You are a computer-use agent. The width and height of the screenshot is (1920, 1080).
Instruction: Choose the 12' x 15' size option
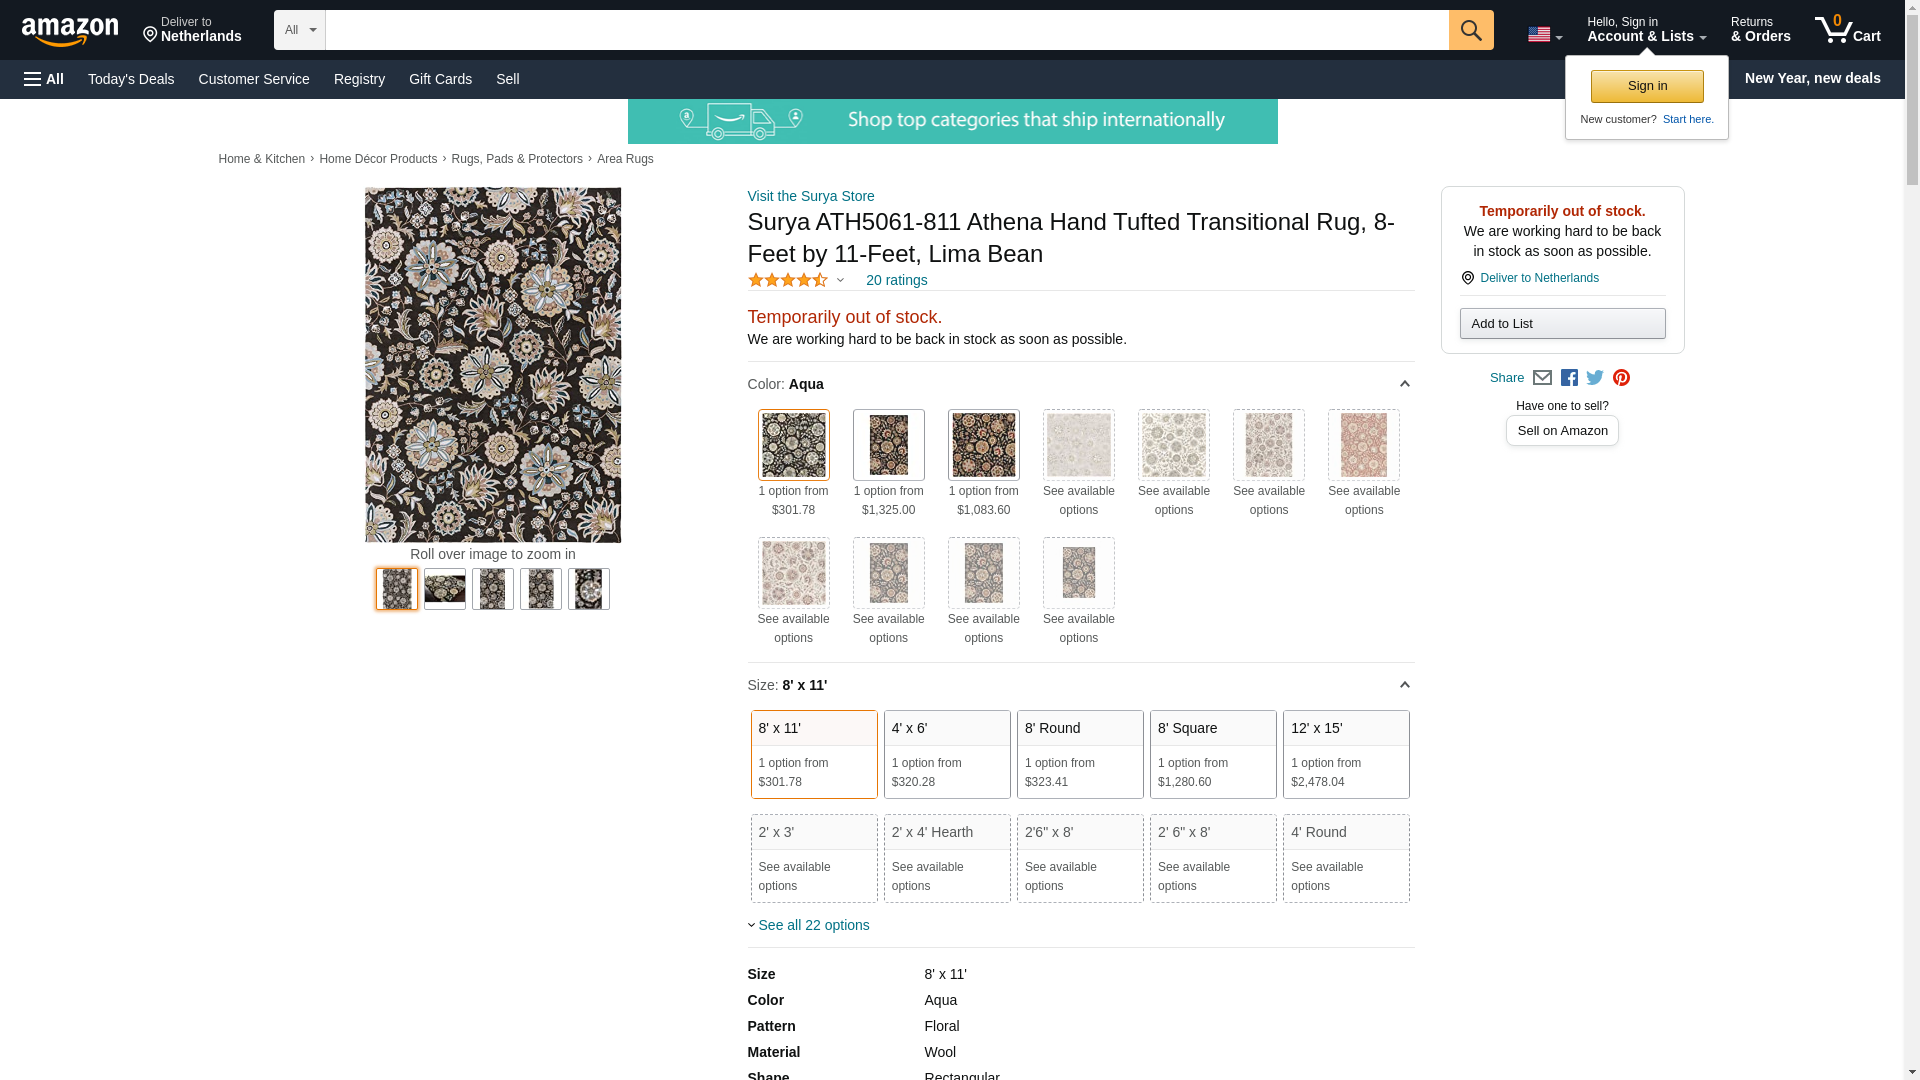(1345, 754)
